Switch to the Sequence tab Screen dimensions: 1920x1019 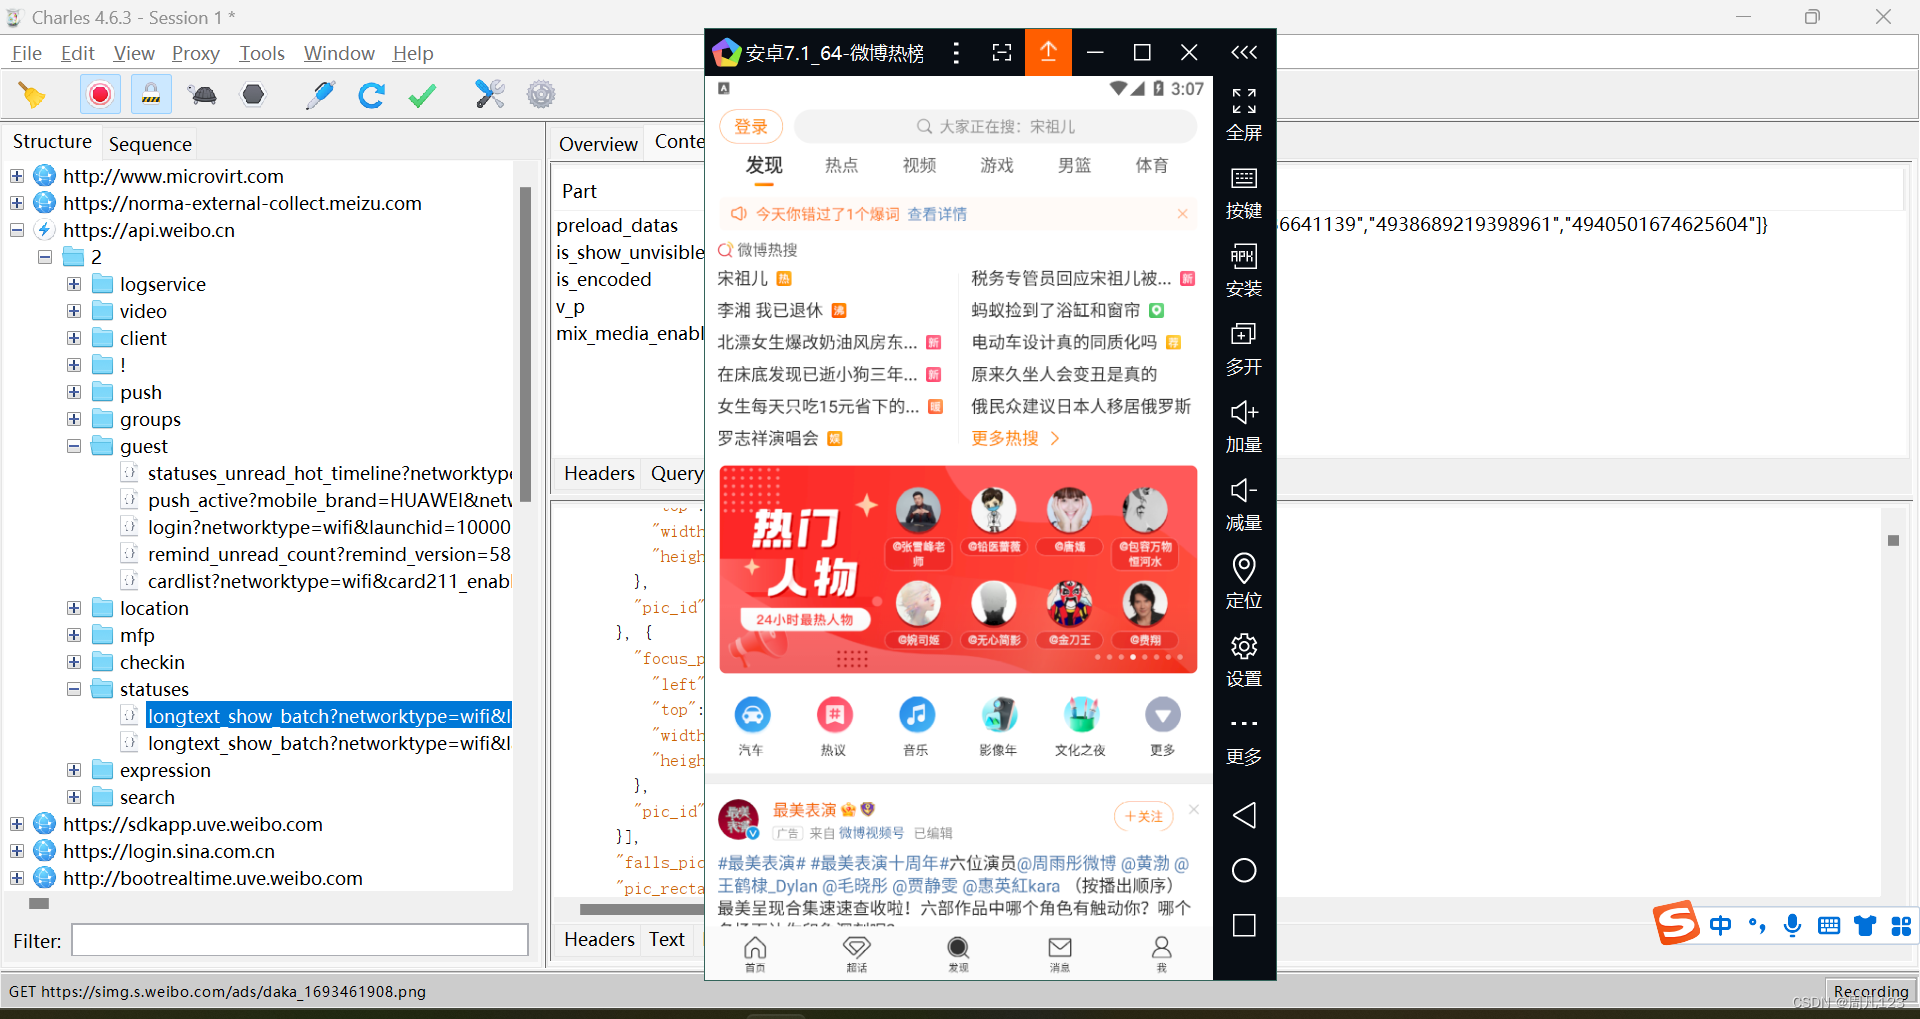point(150,144)
